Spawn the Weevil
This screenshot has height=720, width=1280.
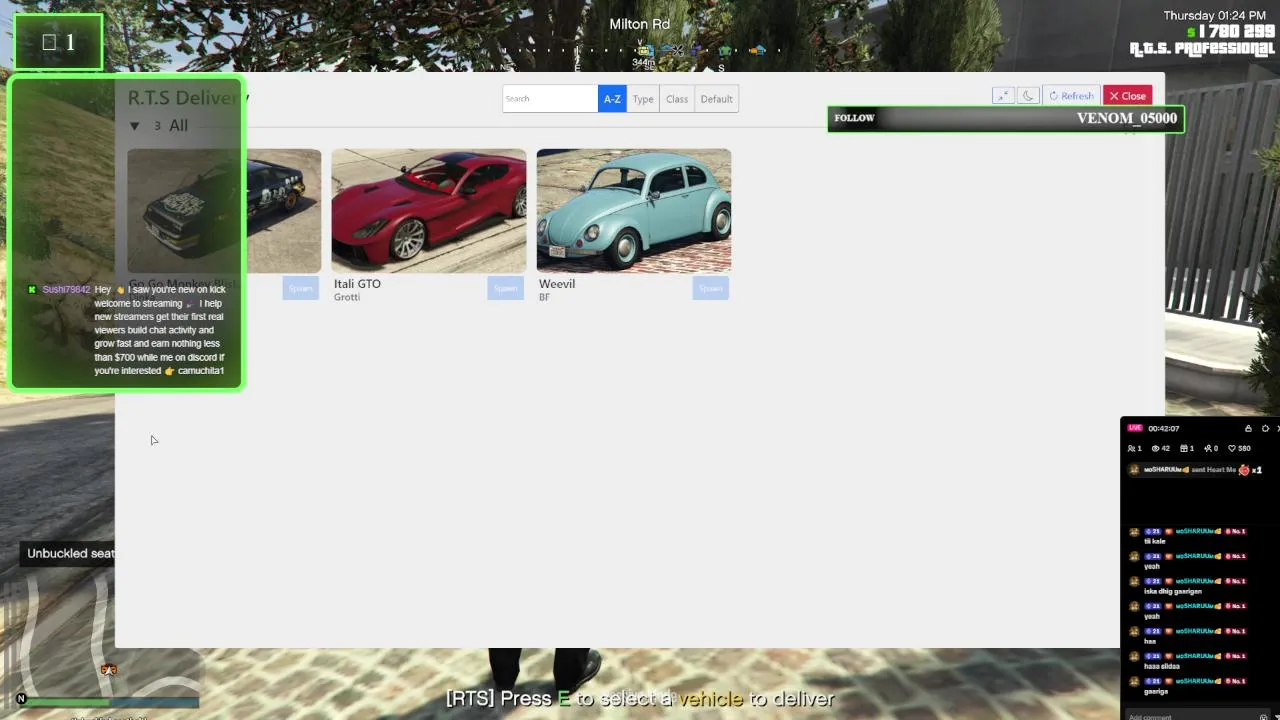click(x=710, y=288)
